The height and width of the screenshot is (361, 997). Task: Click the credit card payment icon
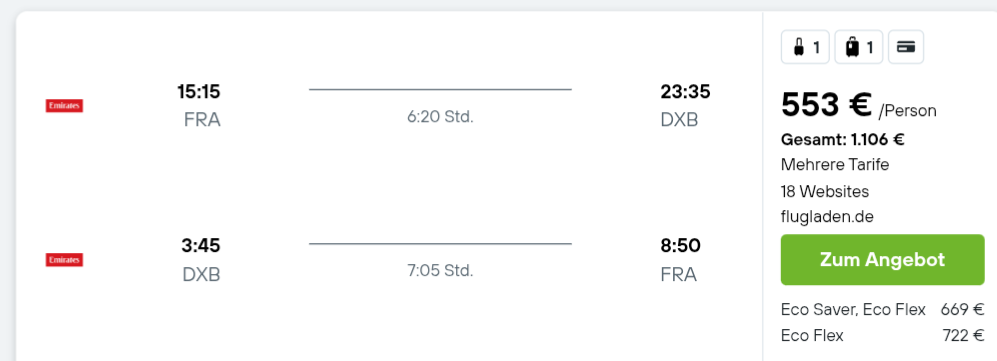coord(905,47)
